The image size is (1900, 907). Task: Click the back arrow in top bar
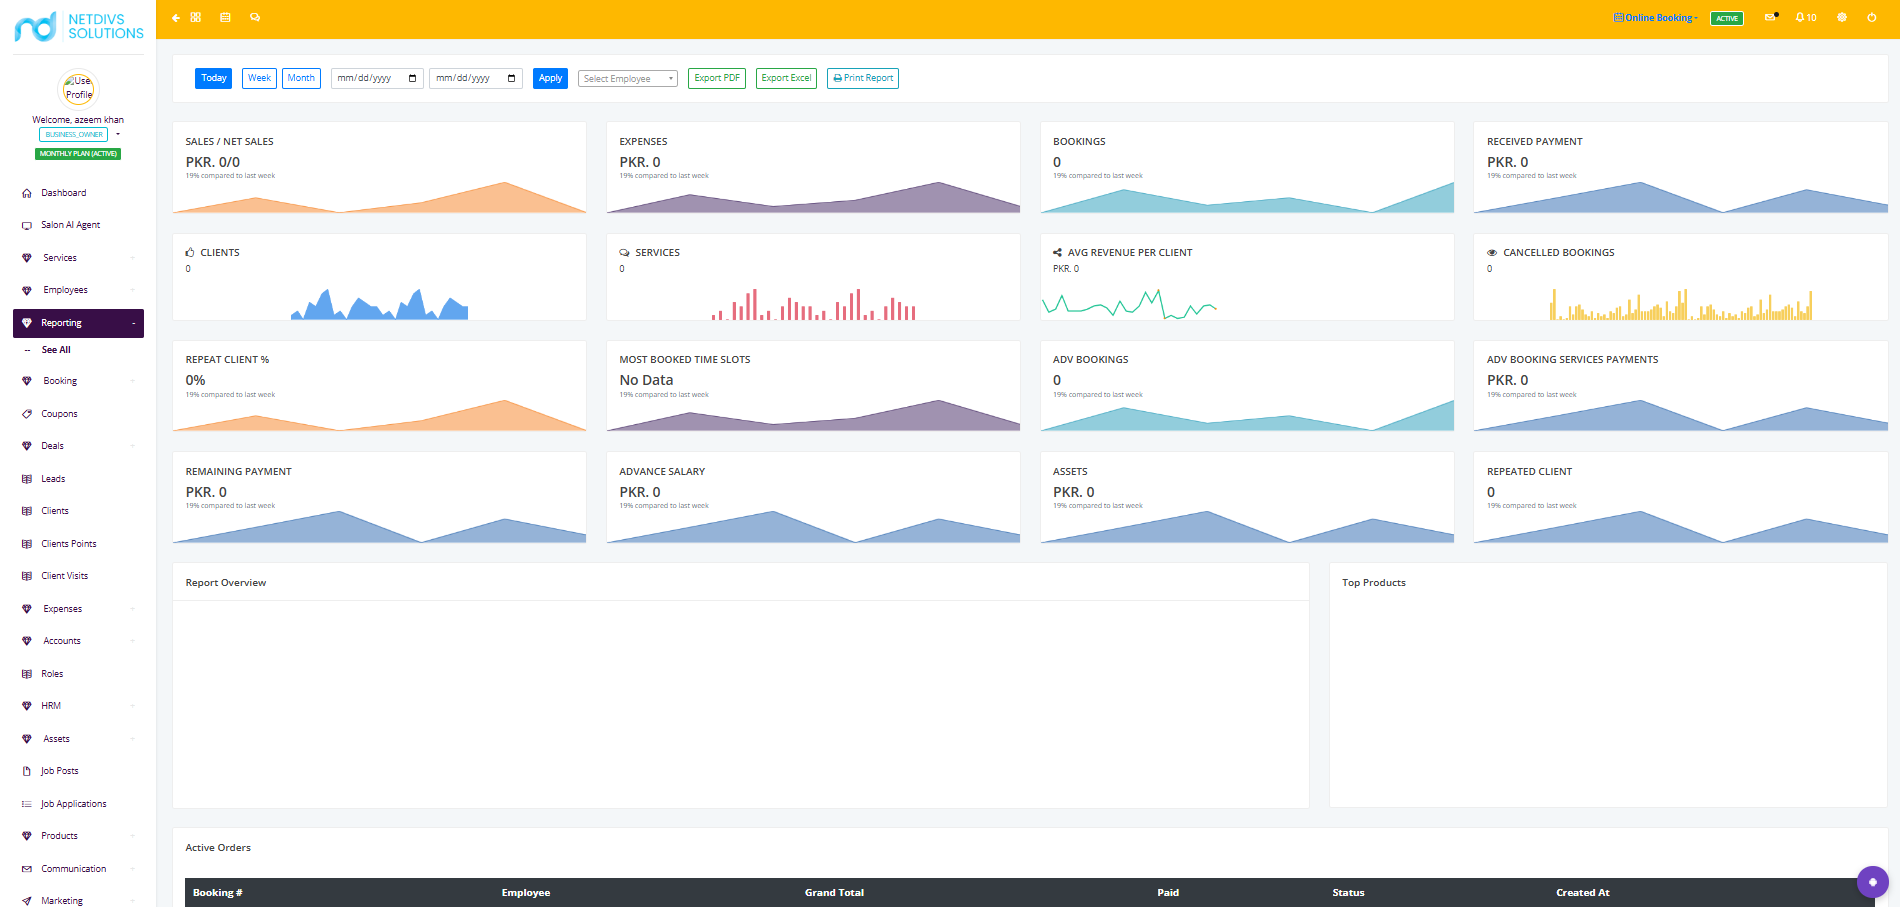pyautogui.click(x=176, y=18)
